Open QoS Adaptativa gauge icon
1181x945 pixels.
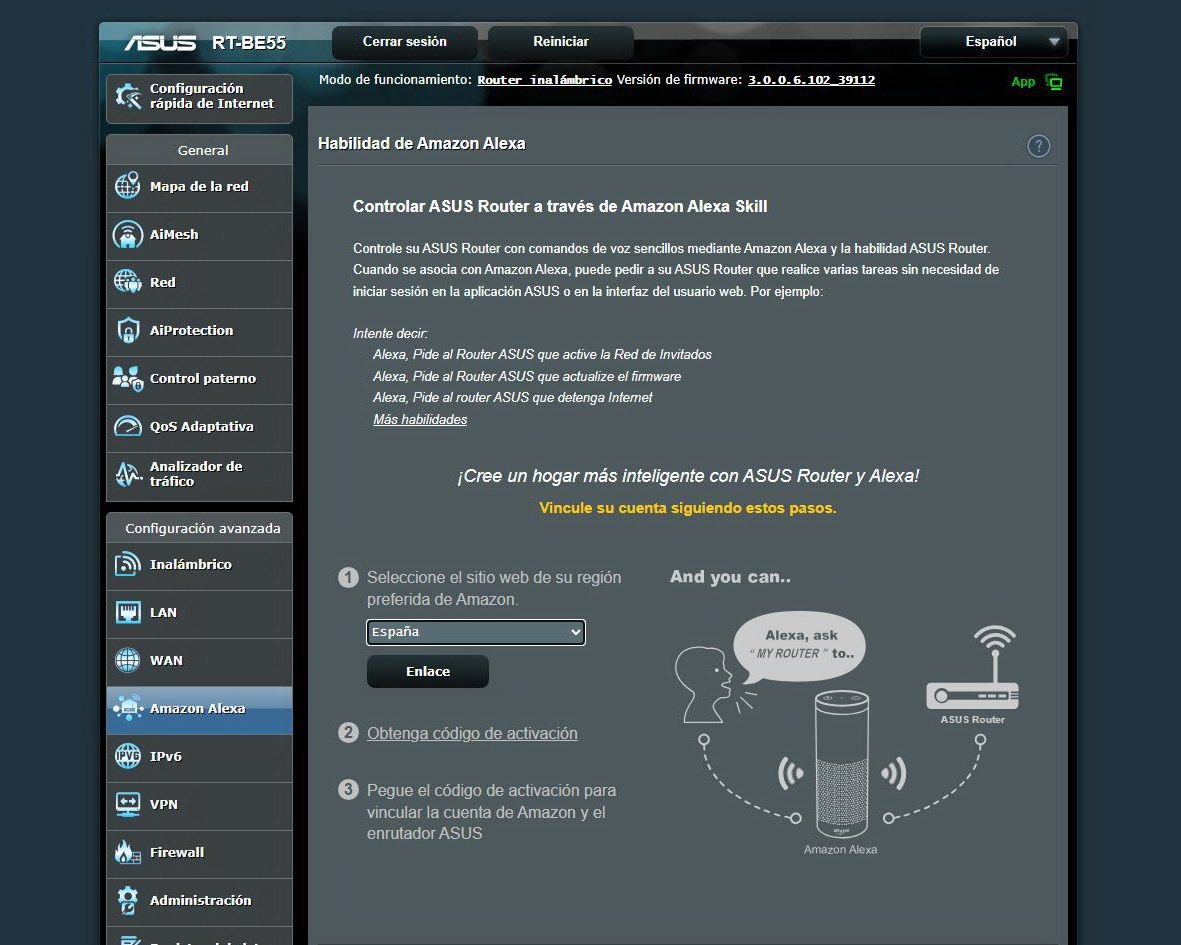(128, 427)
